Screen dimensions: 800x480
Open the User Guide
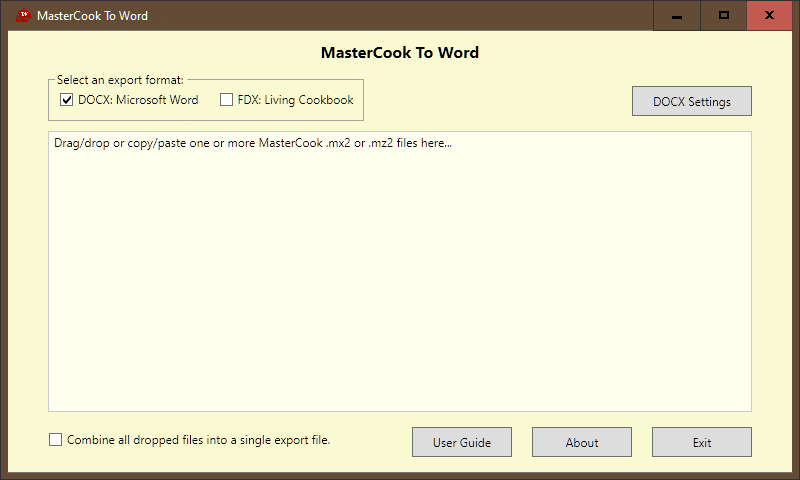[x=461, y=442]
